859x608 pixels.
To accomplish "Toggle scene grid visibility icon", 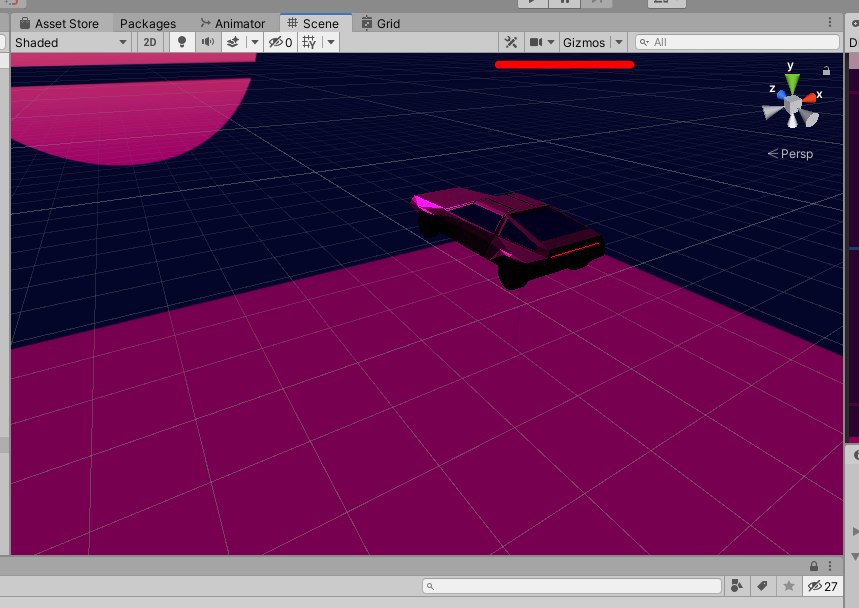I will point(309,42).
